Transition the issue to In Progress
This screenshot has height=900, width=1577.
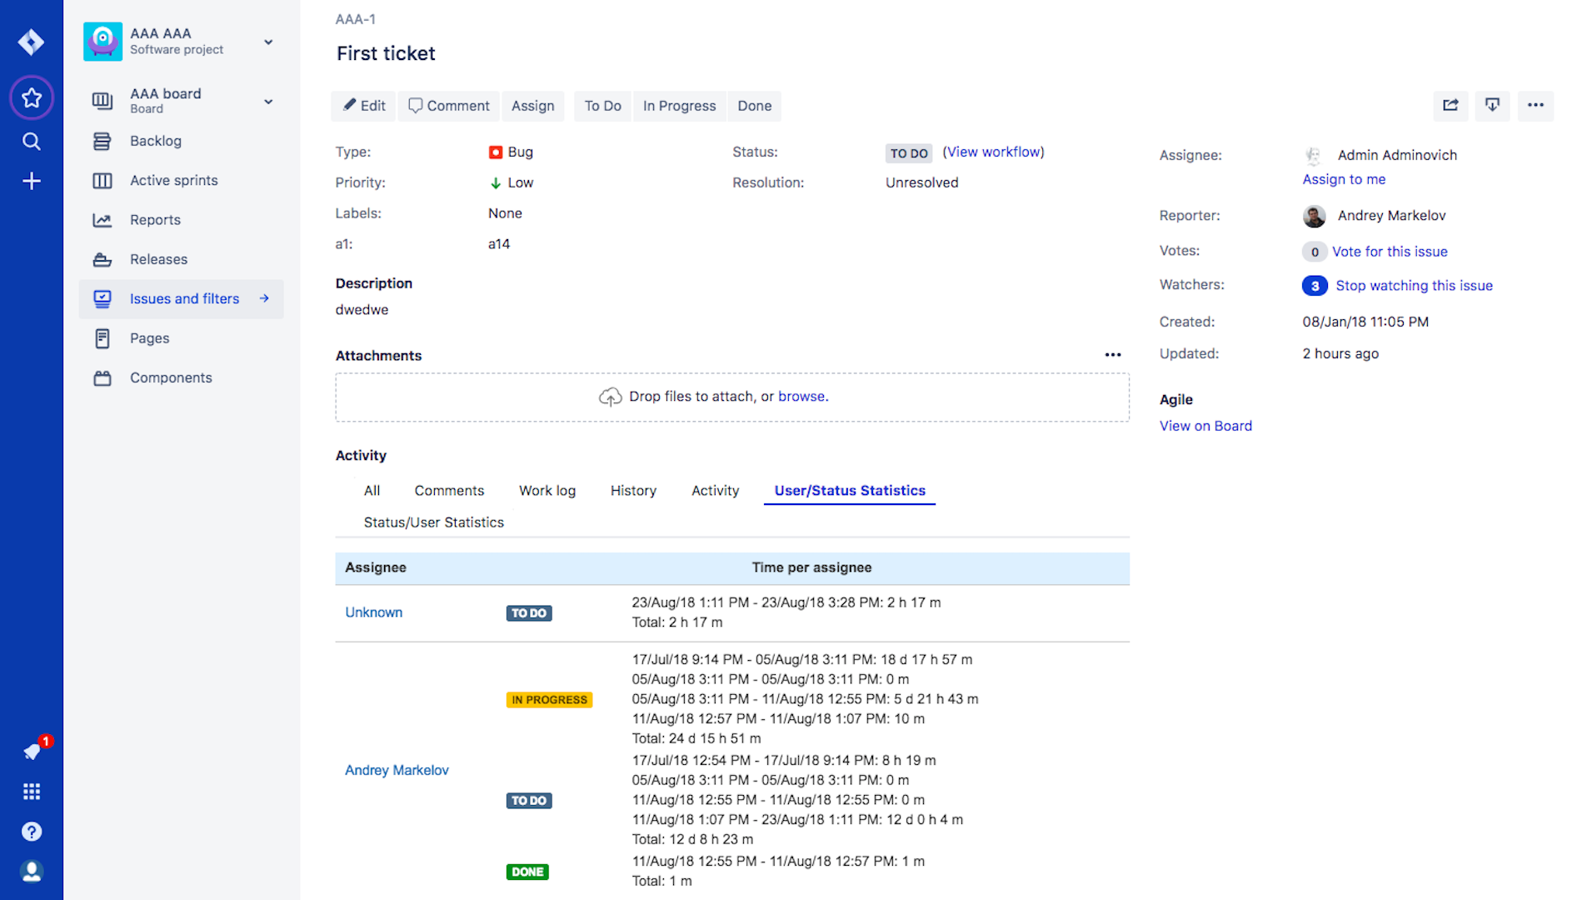point(679,106)
